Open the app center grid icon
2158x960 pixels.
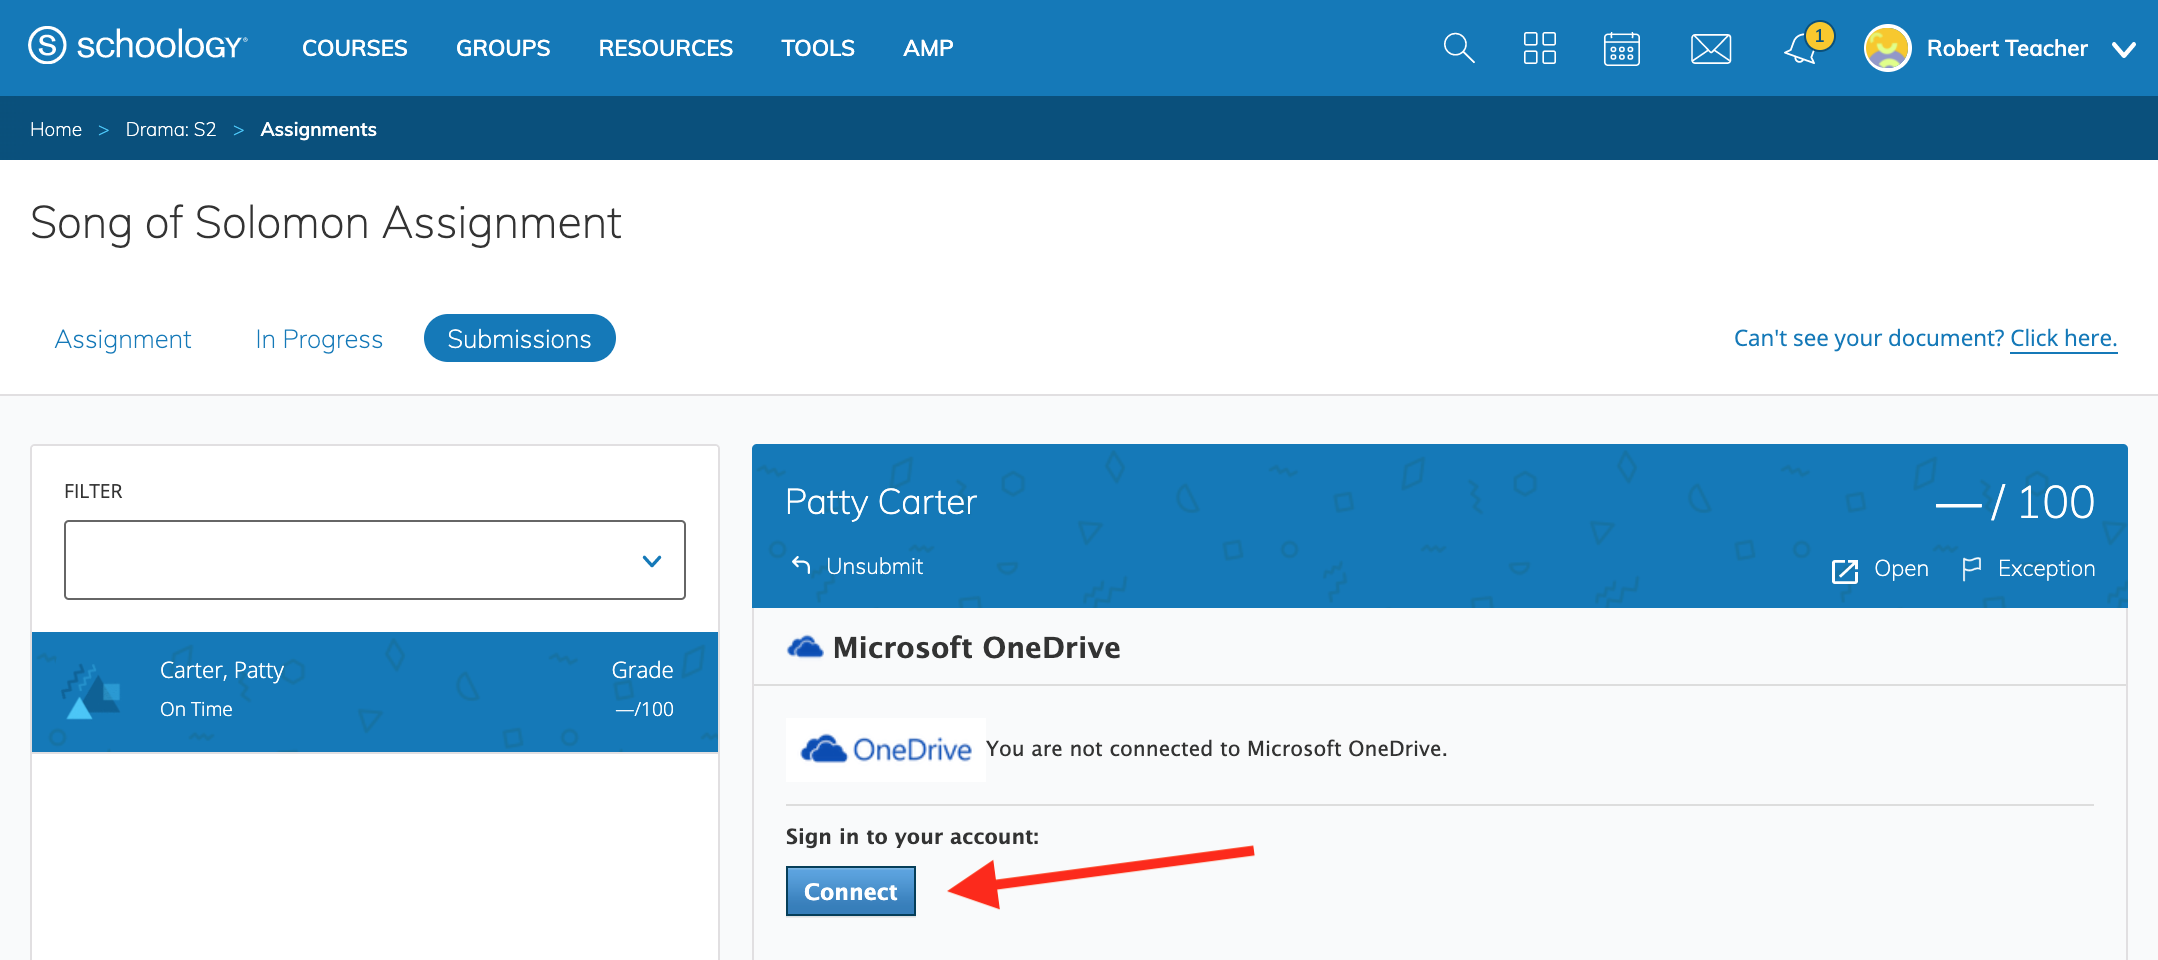tap(1539, 48)
